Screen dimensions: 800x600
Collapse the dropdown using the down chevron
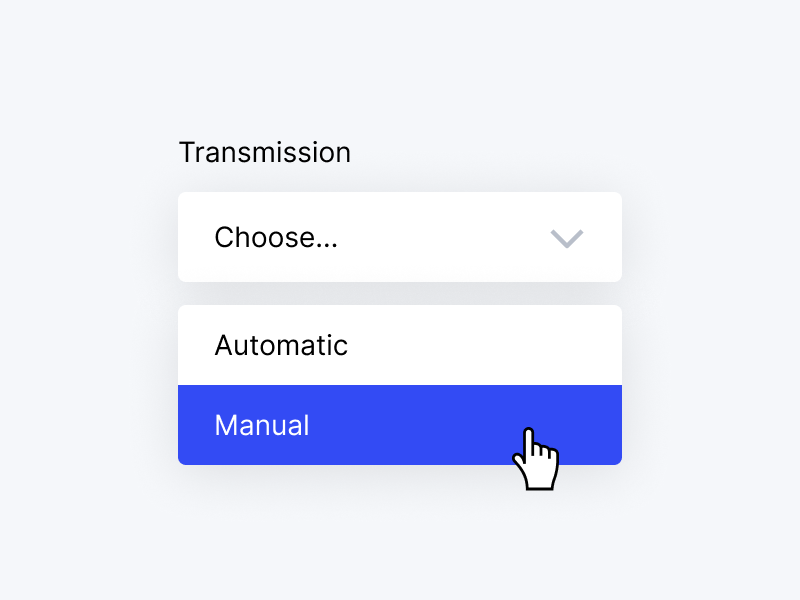(567, 238)
